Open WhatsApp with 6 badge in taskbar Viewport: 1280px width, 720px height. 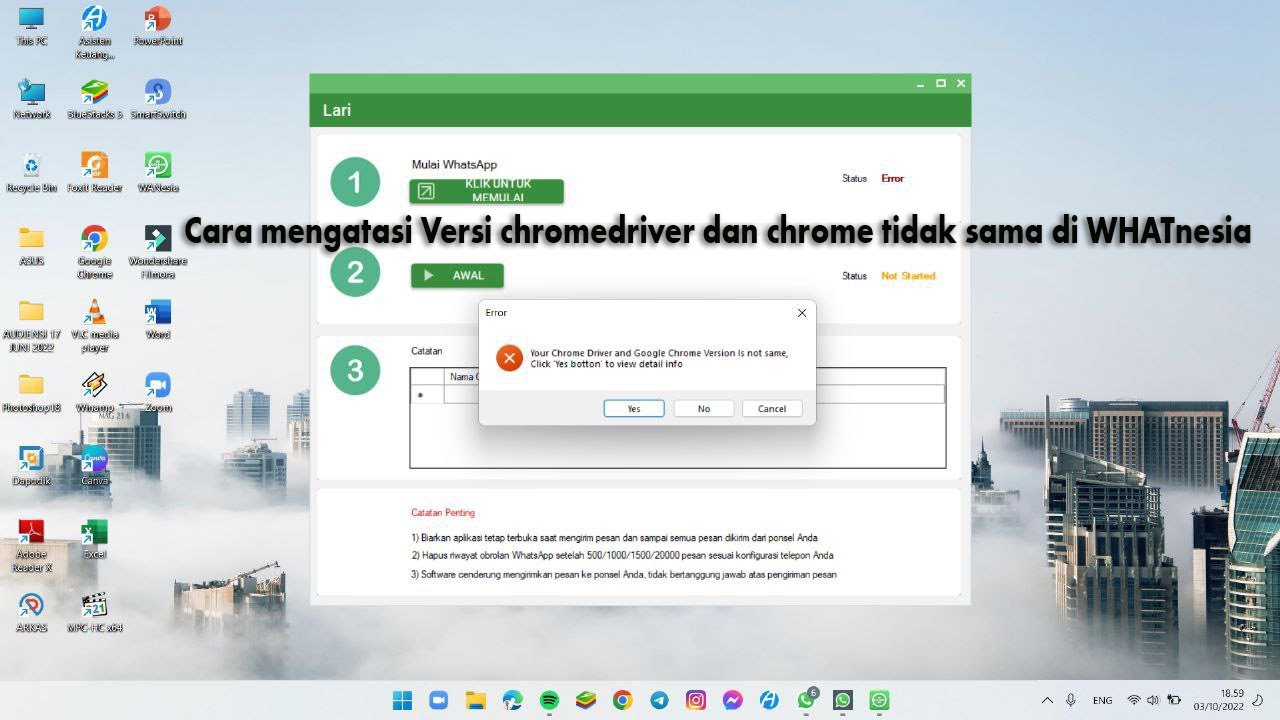pos(806,700)
